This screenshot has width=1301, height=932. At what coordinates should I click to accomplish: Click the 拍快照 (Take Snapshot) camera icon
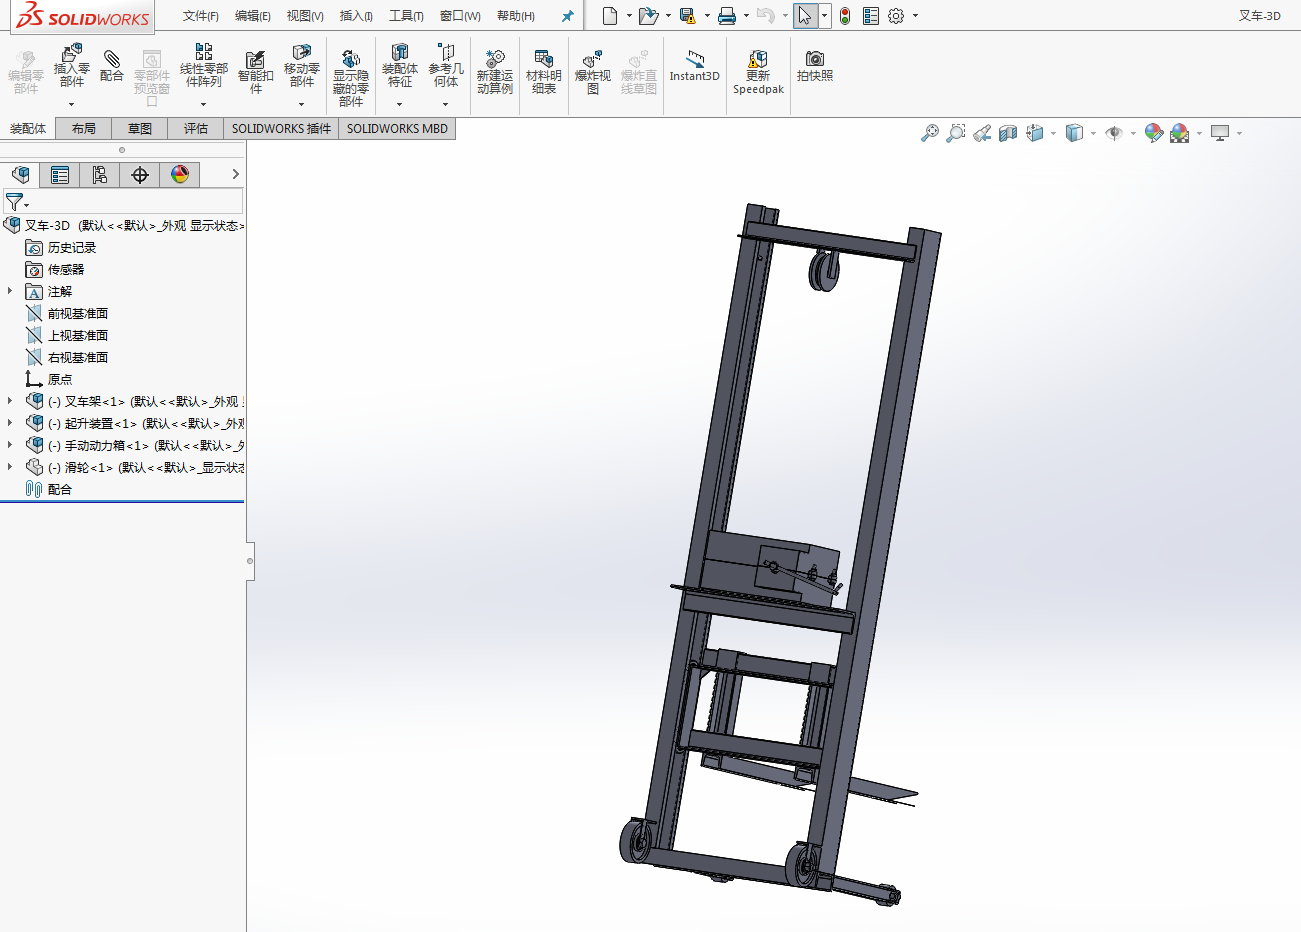(814, 60)
